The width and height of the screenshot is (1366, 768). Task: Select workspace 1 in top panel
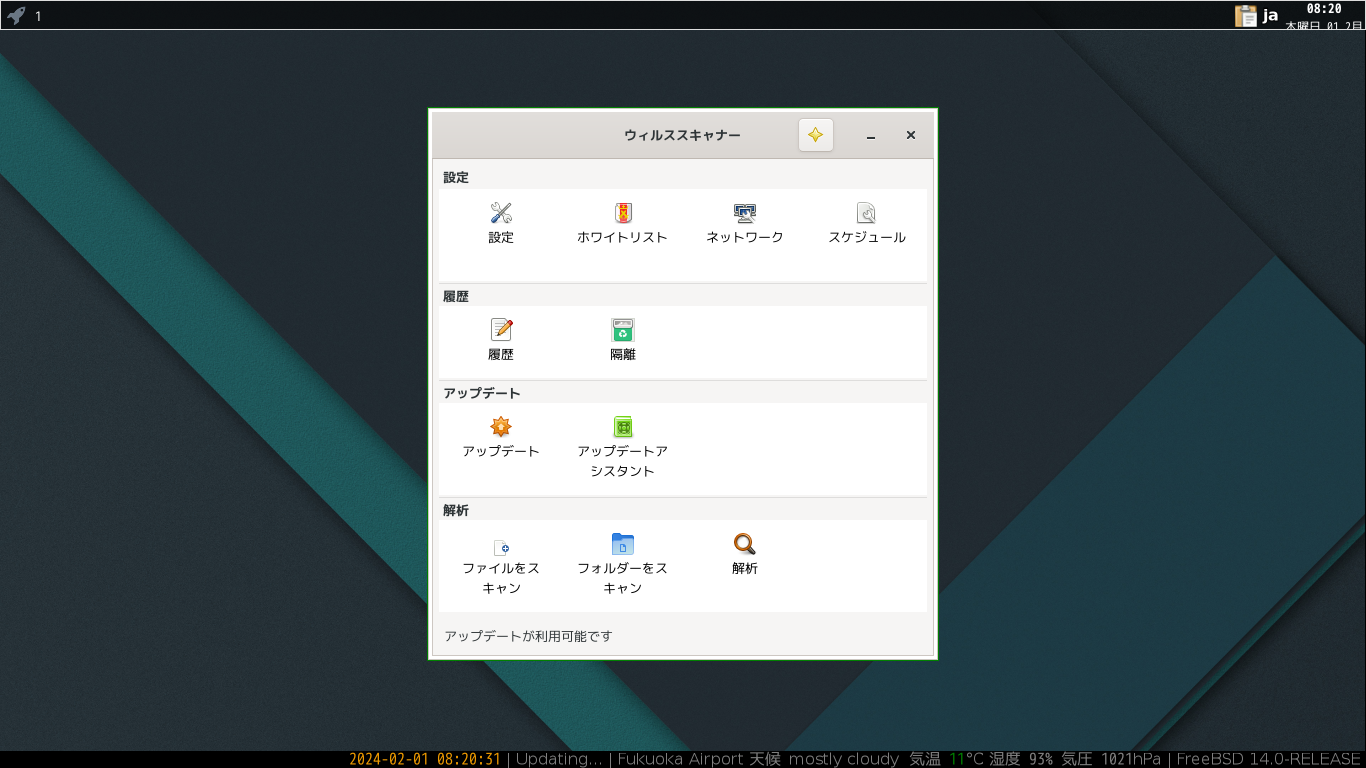coord(38,16)
